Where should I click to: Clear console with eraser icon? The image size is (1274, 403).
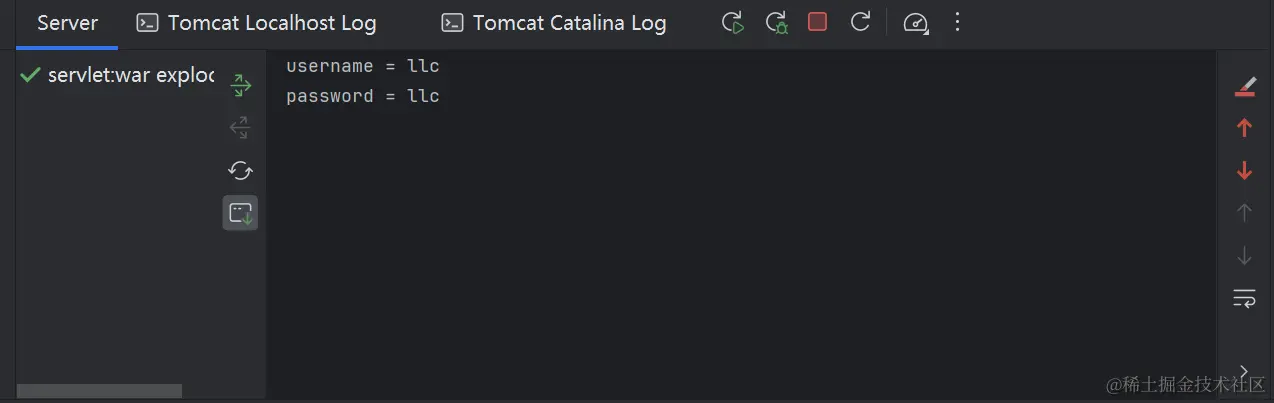tap(1244, 87)
